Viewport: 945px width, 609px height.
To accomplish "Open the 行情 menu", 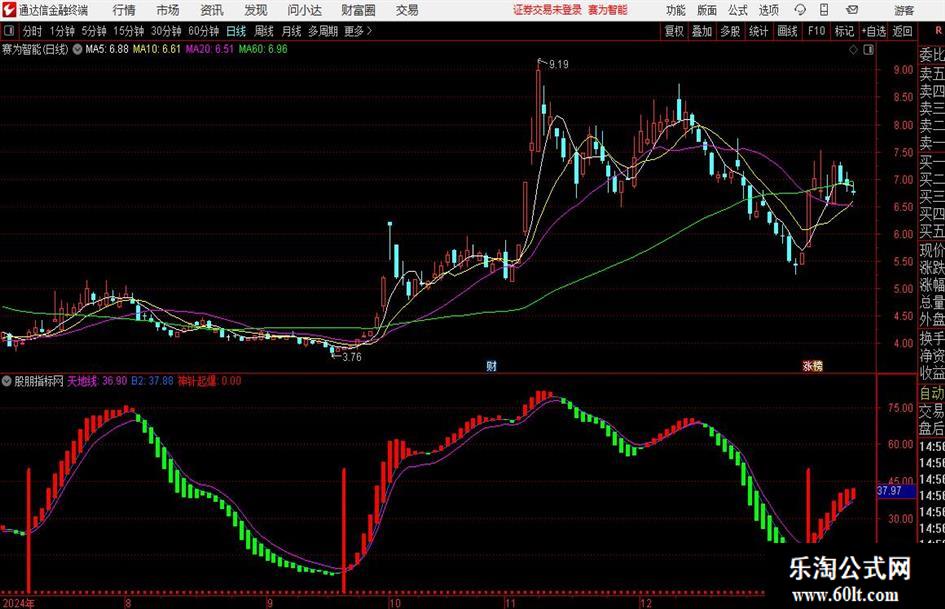I will (x=124, y=10).
